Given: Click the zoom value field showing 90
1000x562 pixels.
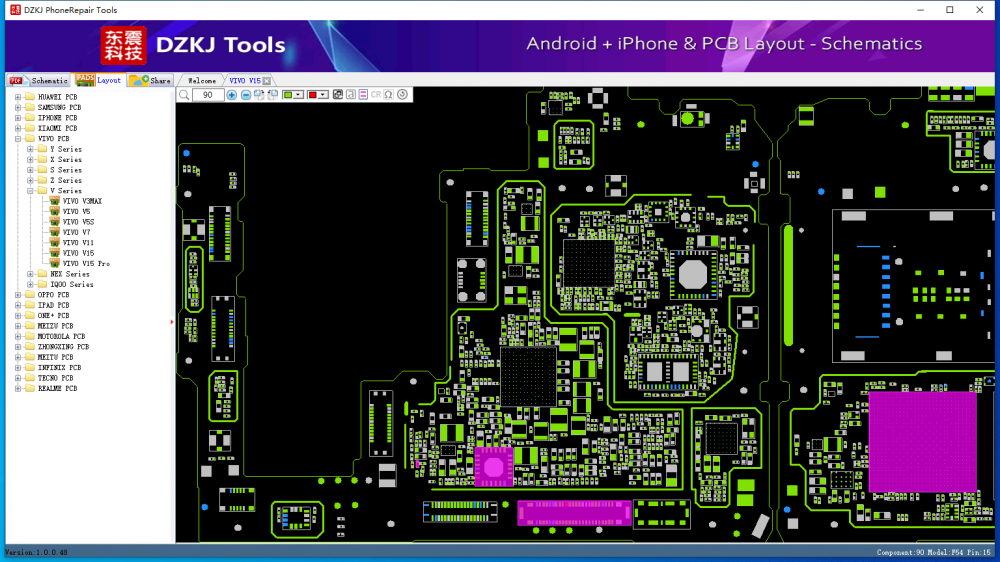Looking at the screenshot, I should click(208, 95).
